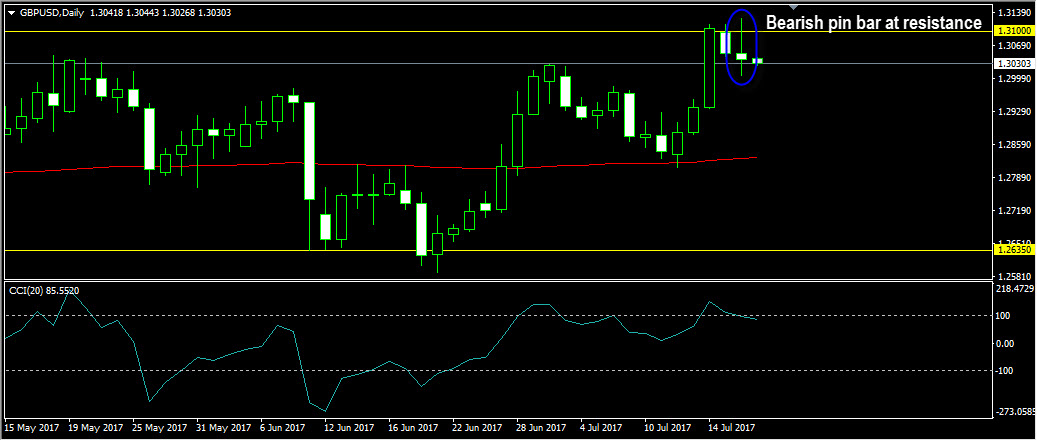Select the yellow horizontal resistance line
This screenshot has width=1037, height=441.
499,31
